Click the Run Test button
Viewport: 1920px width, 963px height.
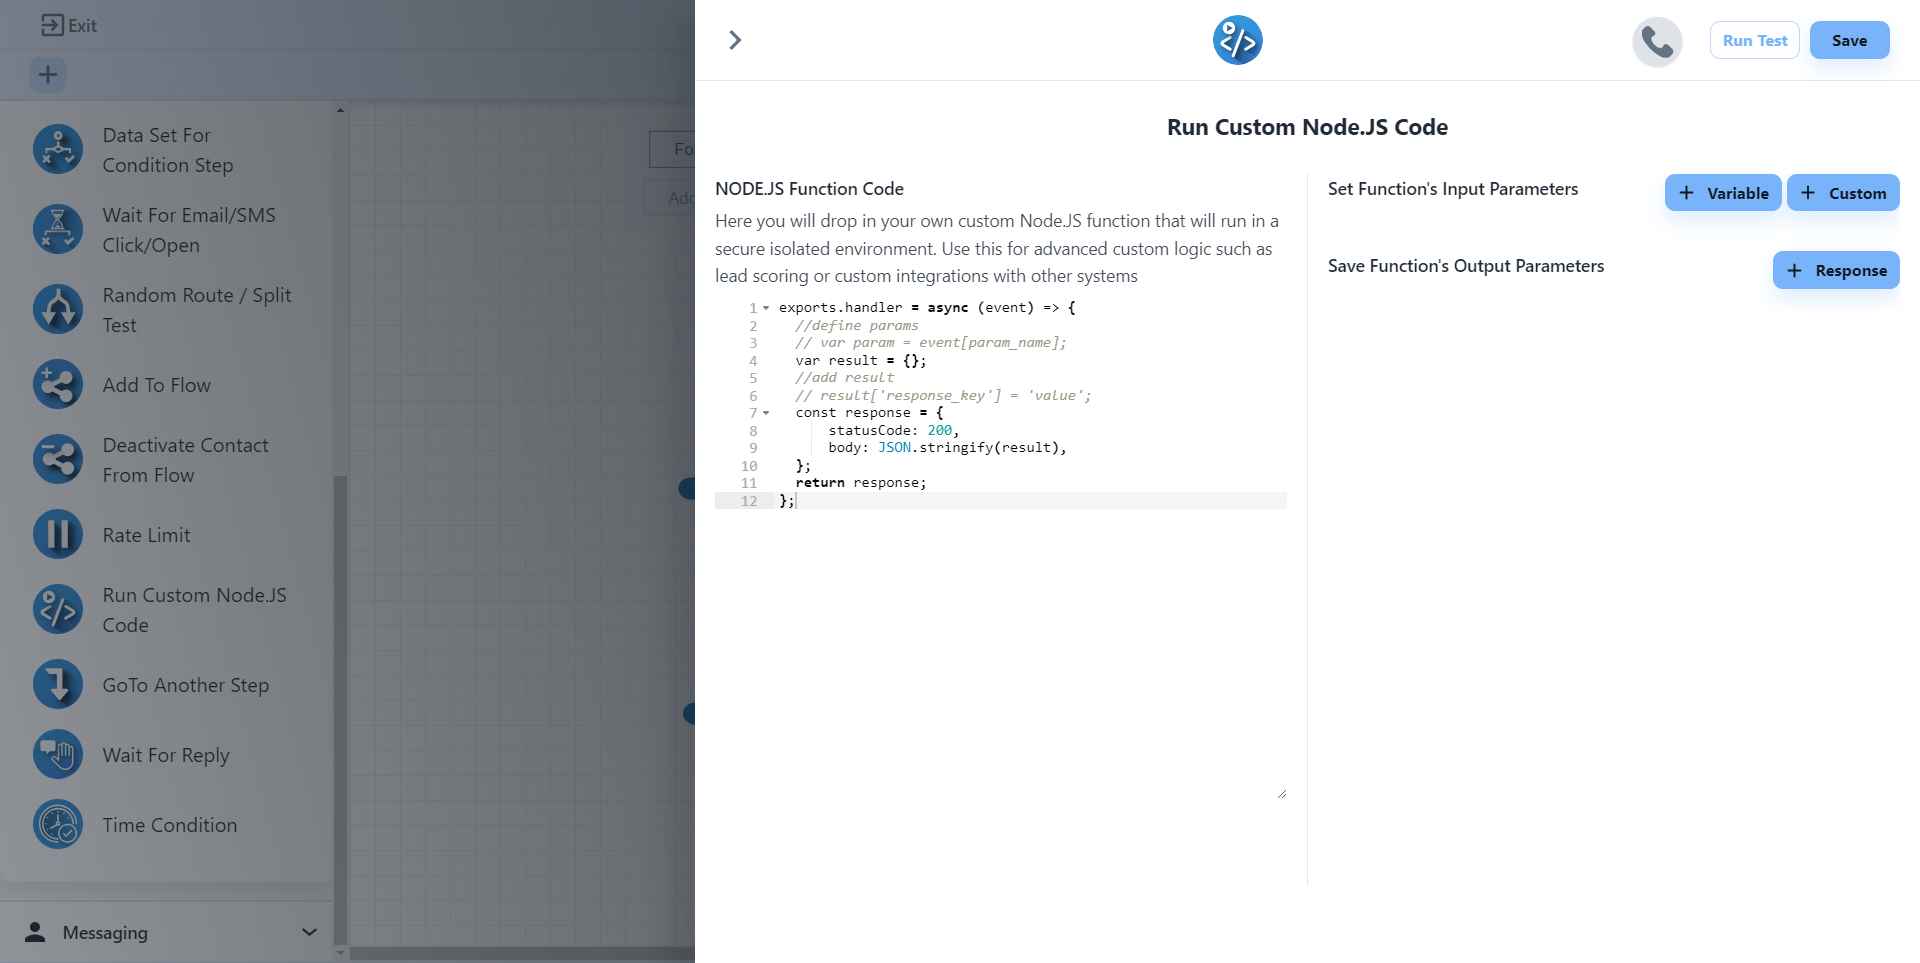point(1754,40)
